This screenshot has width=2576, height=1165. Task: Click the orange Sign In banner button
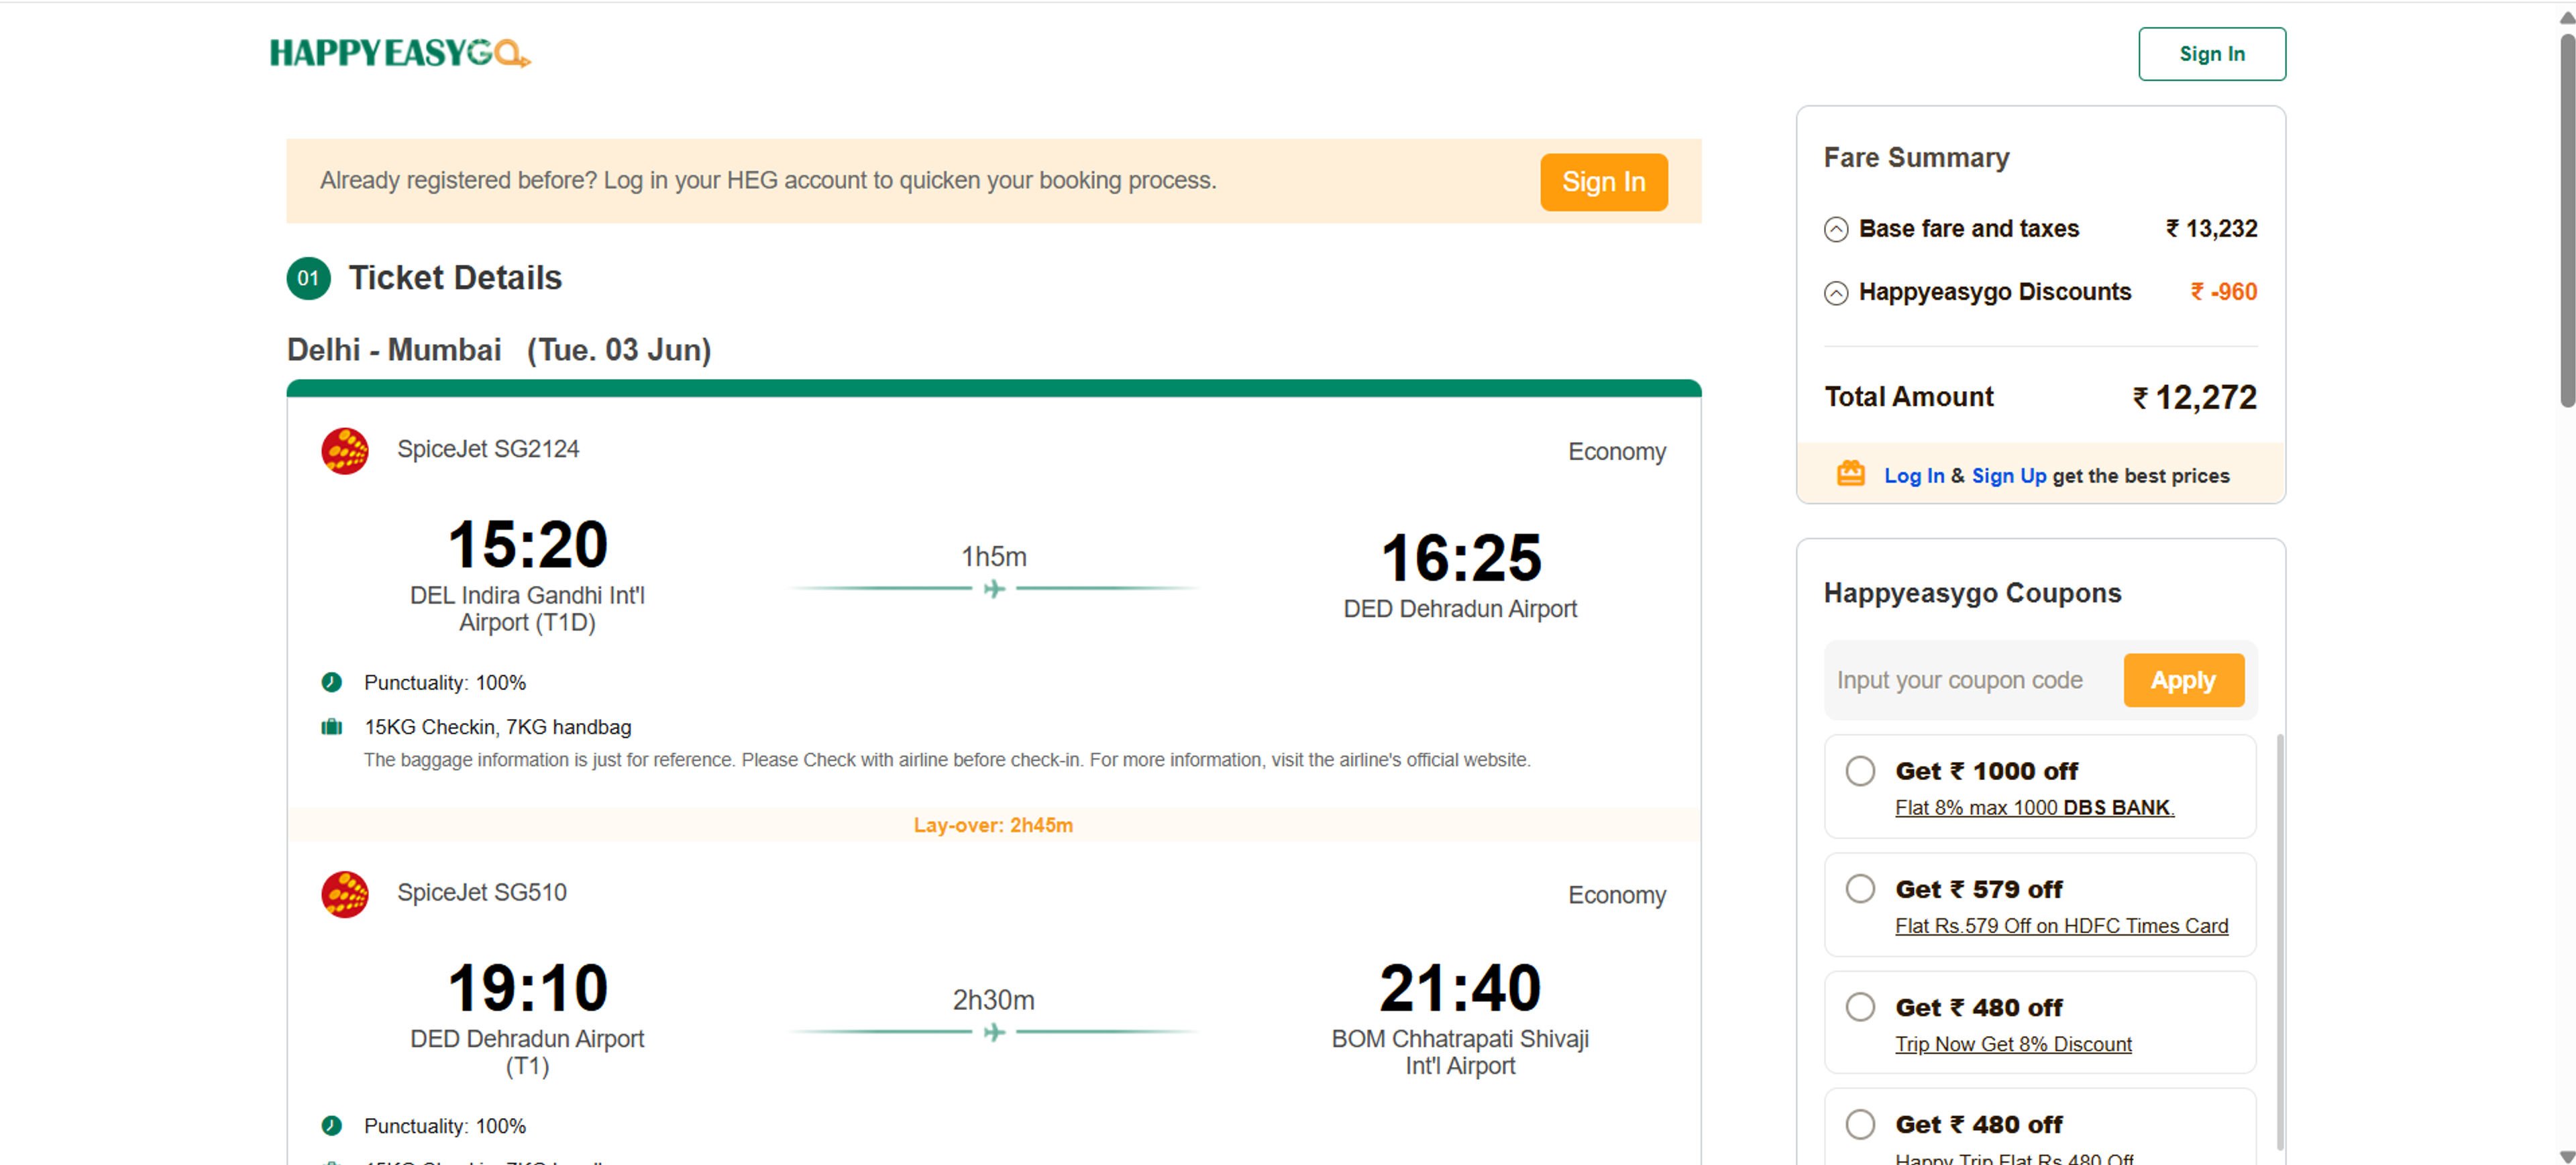click(x=1604, y=182)
